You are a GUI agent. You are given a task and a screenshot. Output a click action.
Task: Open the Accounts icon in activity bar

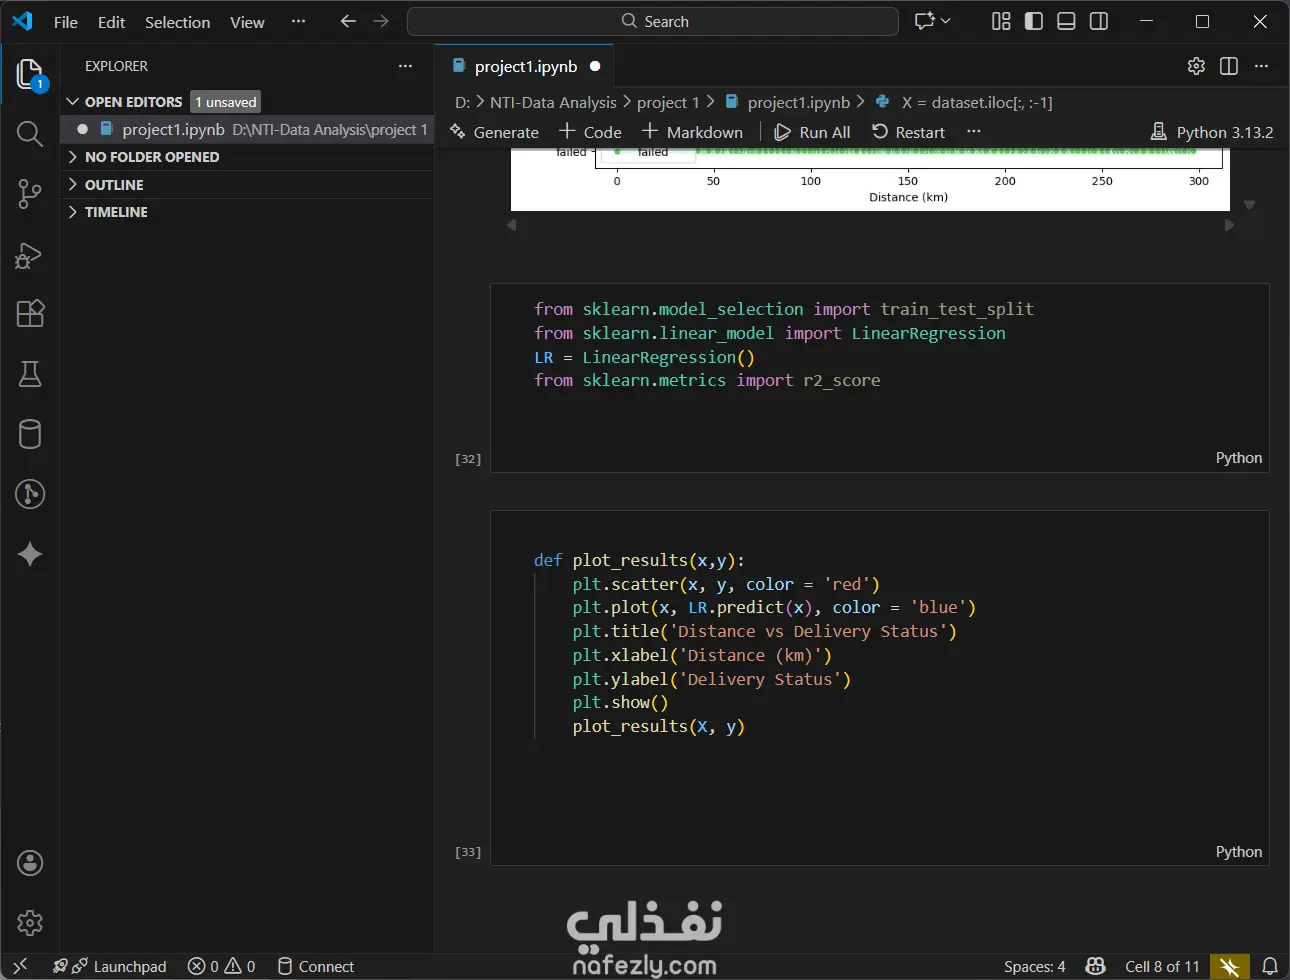click(x=30, y=863)
